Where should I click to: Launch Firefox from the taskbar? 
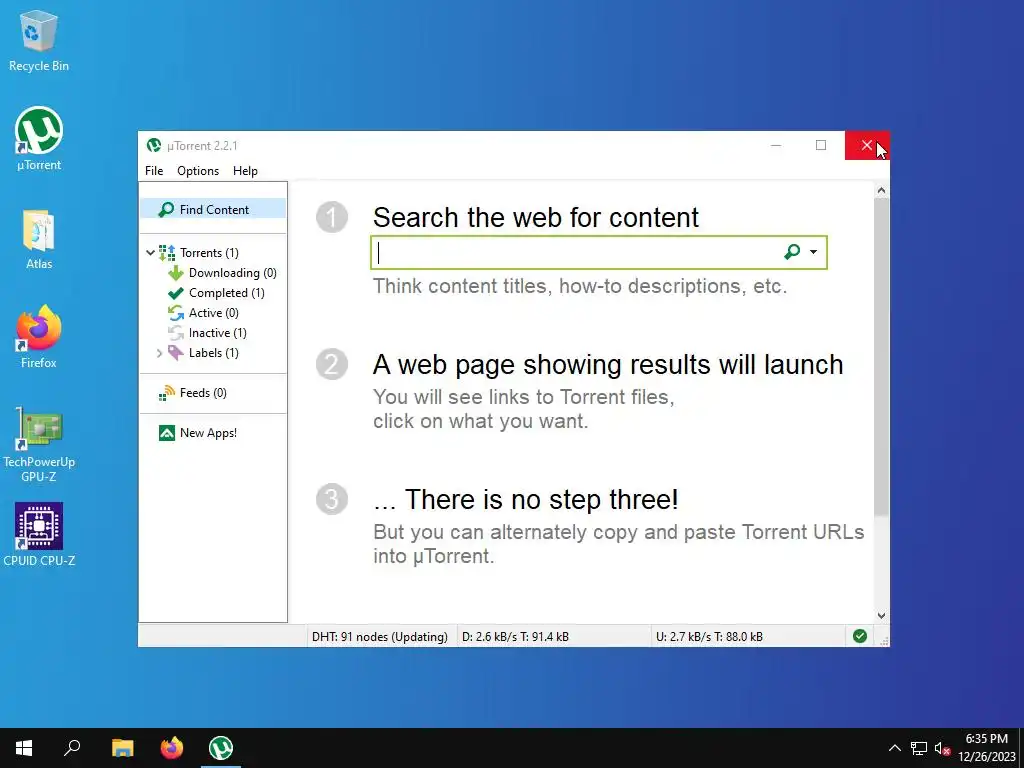pyautogui.click(x=172, y=748)
